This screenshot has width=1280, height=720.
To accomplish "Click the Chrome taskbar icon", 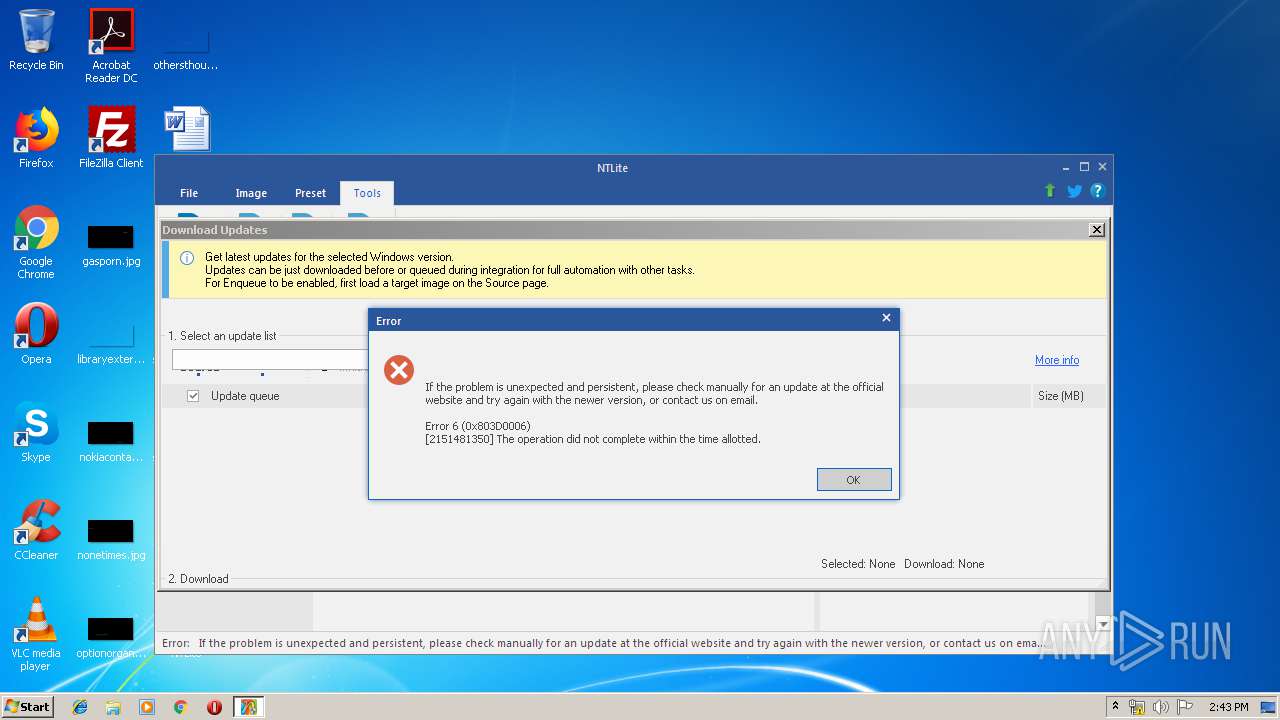I will 180,707.
